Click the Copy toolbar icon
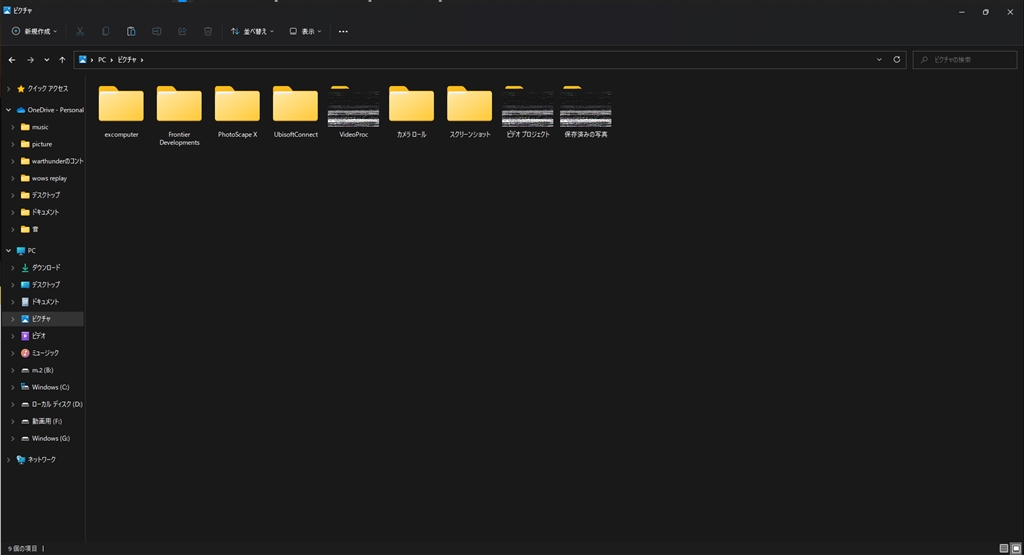 click(105, 31)
